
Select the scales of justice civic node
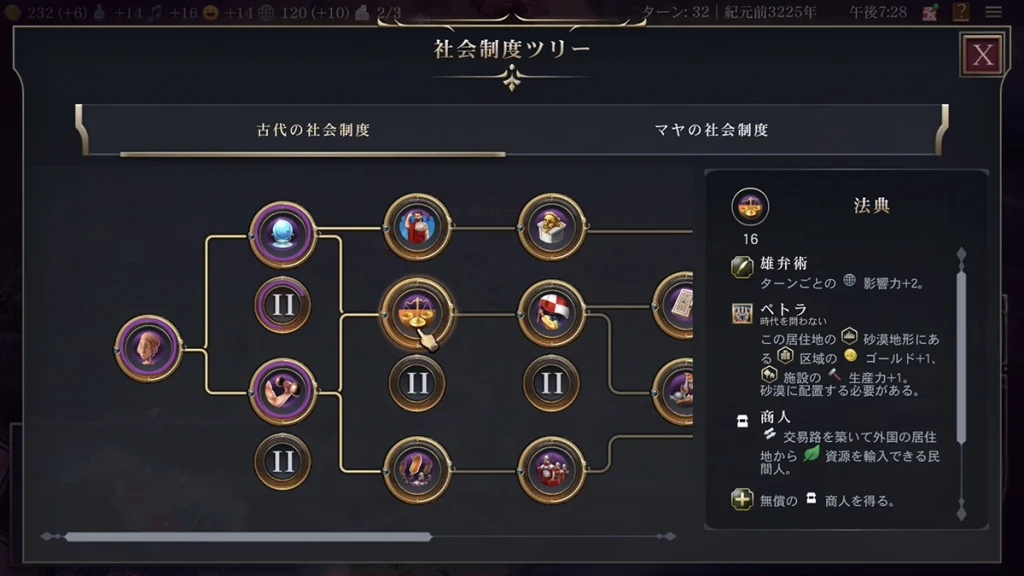pyautogui.click(x=417, y=312)
